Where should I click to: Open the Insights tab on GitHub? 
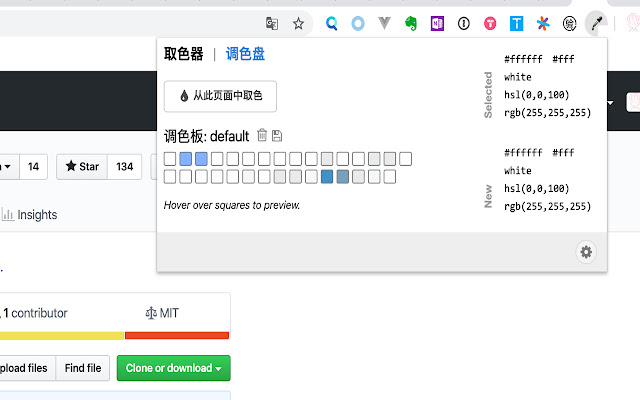click(x=29, y=214)
